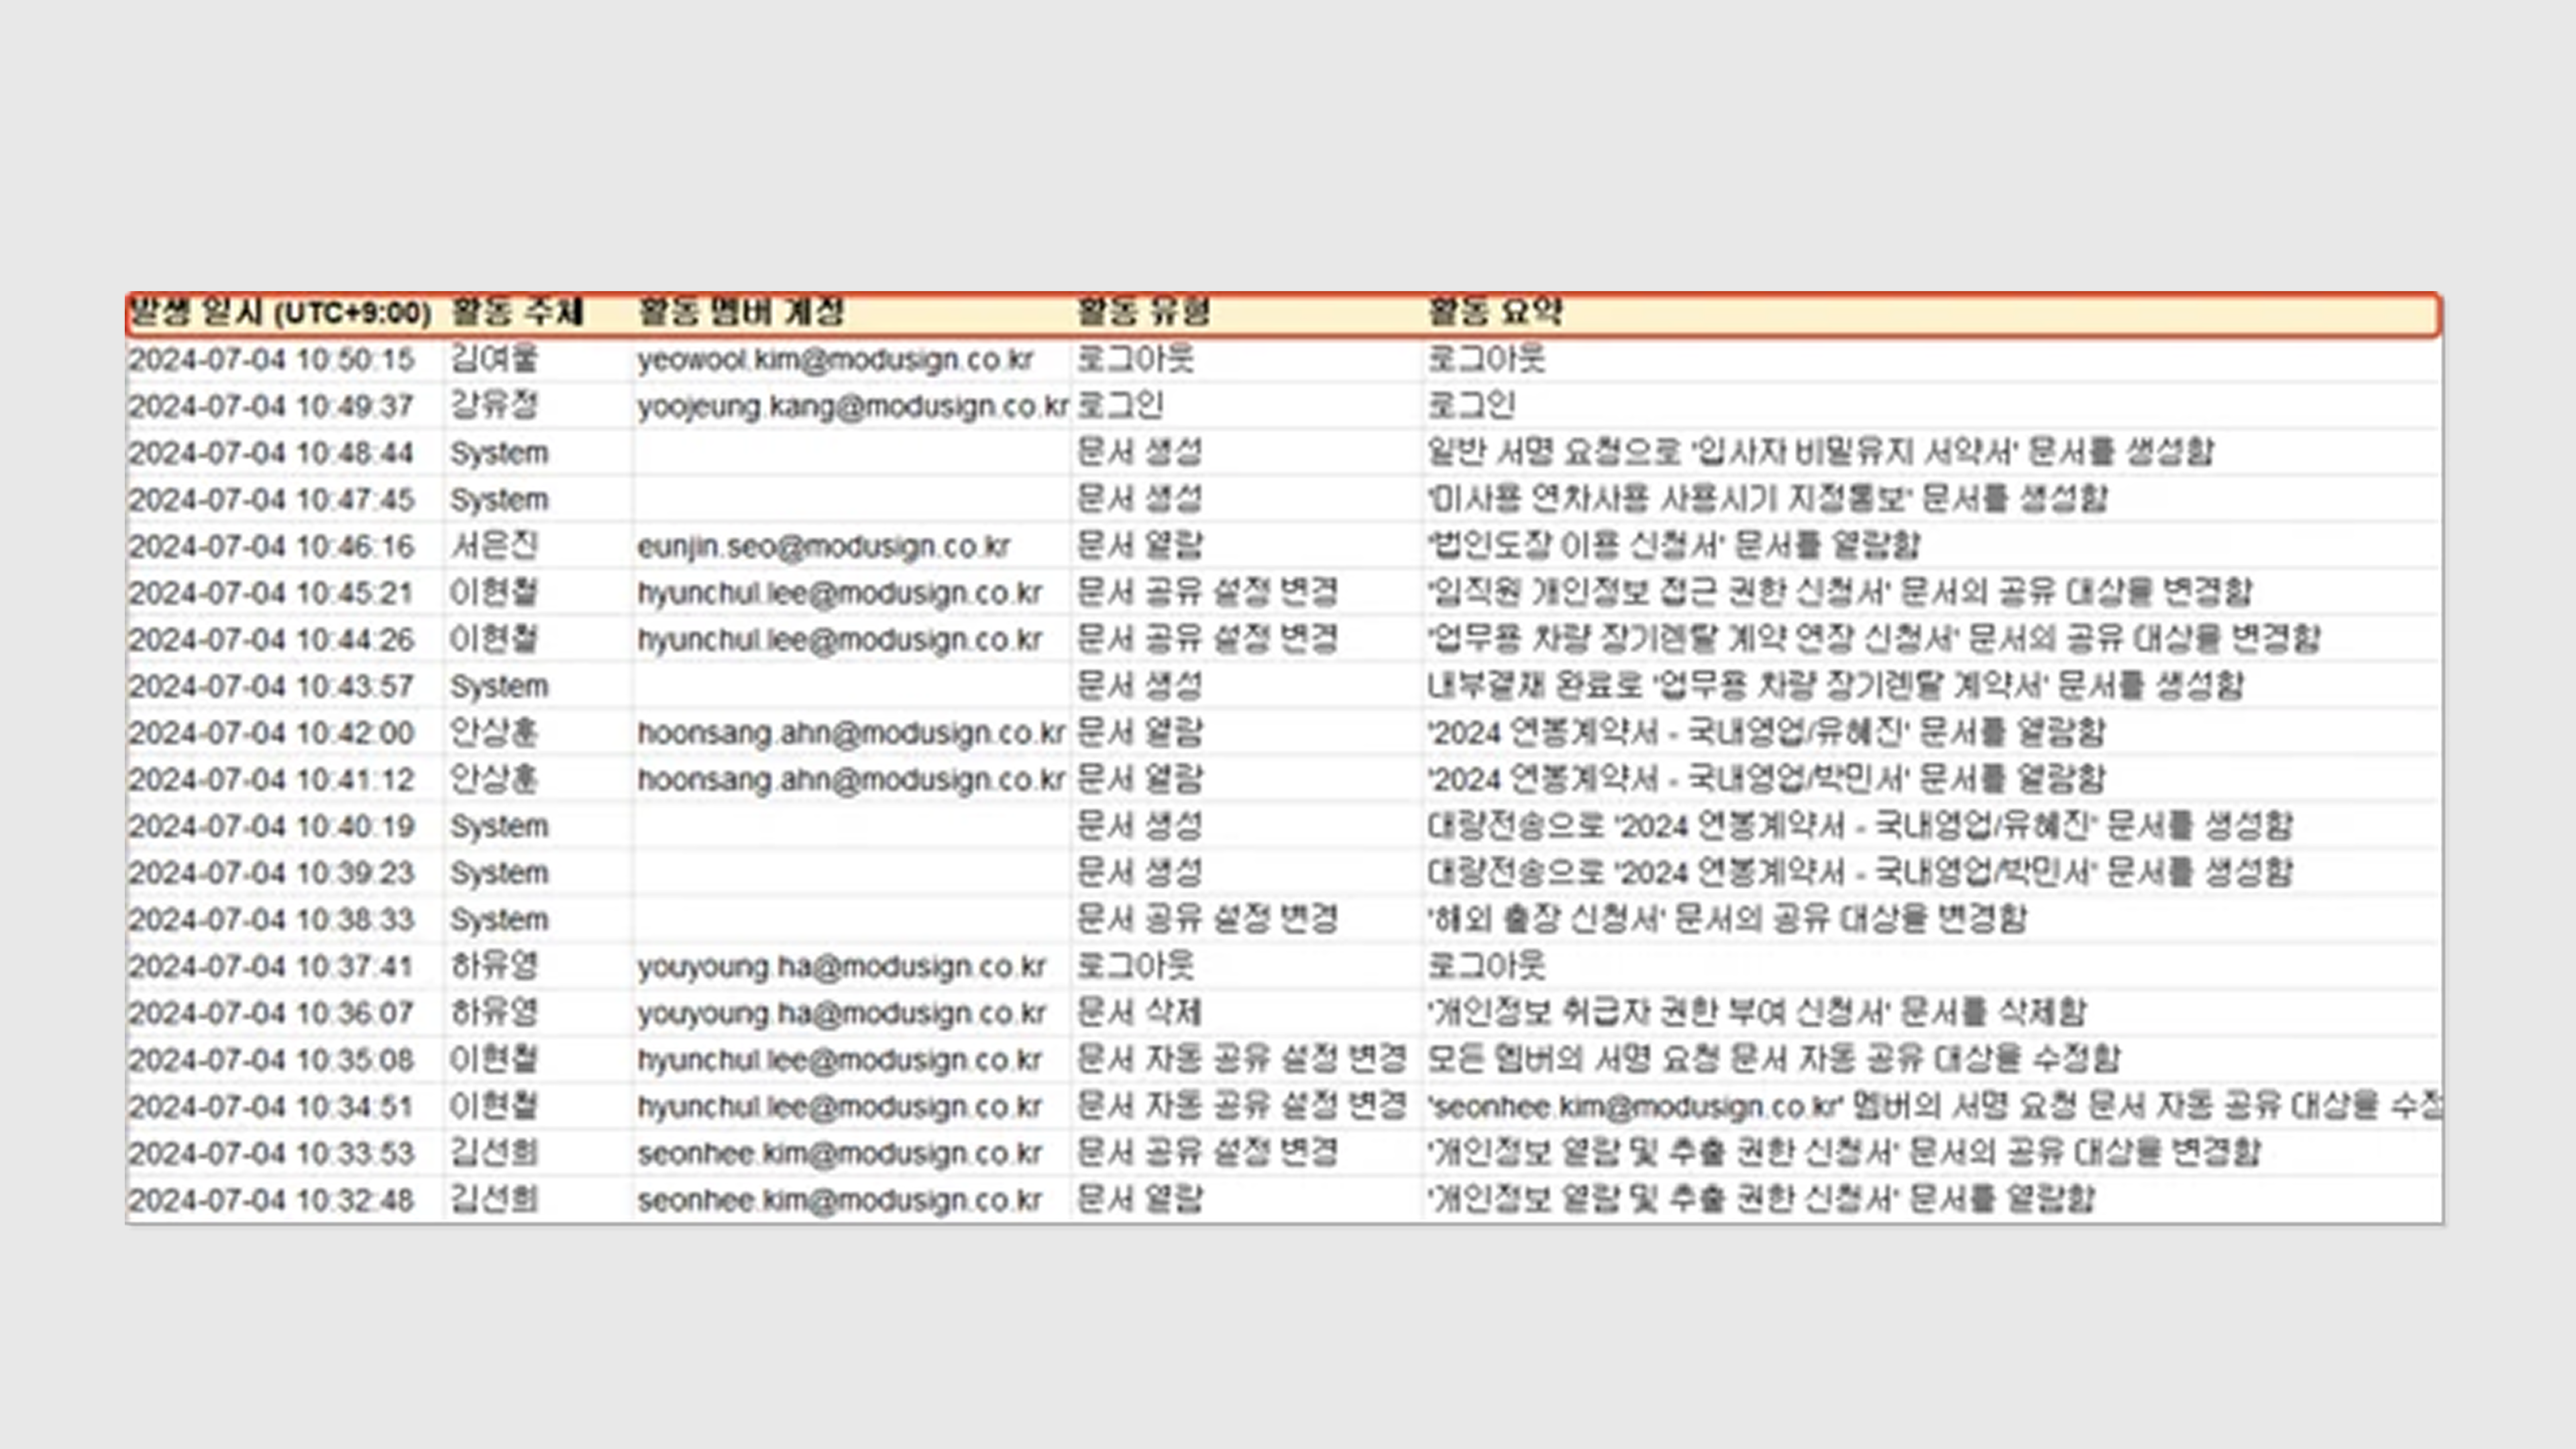The image size is (2576, 1449).
Task: Click the 발생 일시 (UTC+9:00) column header
Action: (280, 313)
